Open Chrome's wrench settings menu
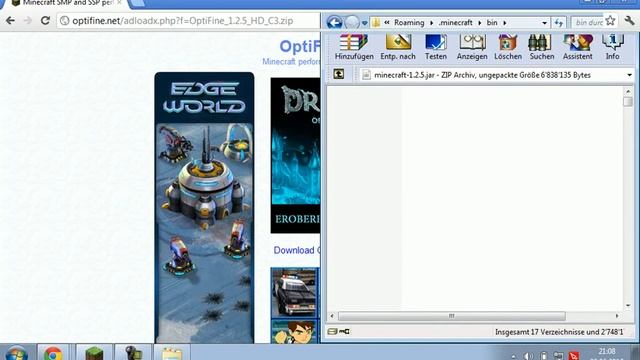The height and width of the screenshot is (360, 640). click(629, 20)
